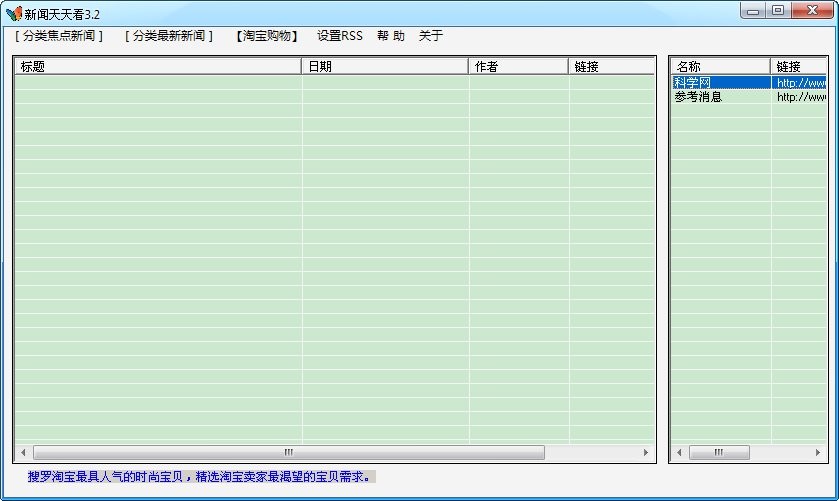
Task: Click the 名称 column header in feed list
Action: pyautogui.click(x=720, y=66)
